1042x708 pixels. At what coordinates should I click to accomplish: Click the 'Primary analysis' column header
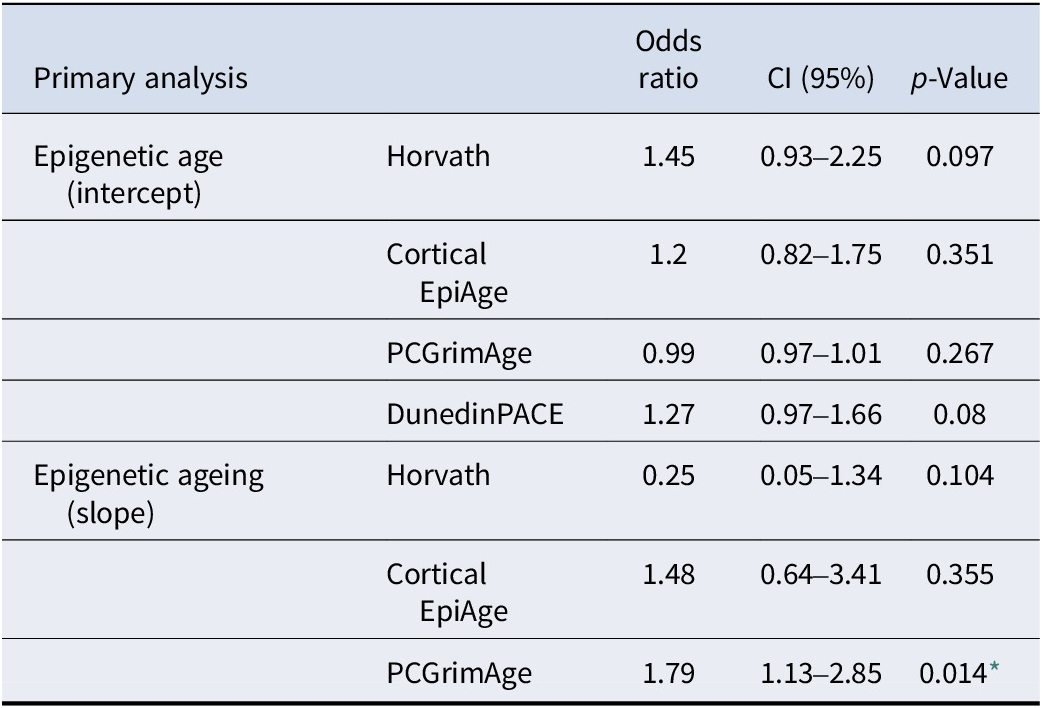(x=140, y=79)
